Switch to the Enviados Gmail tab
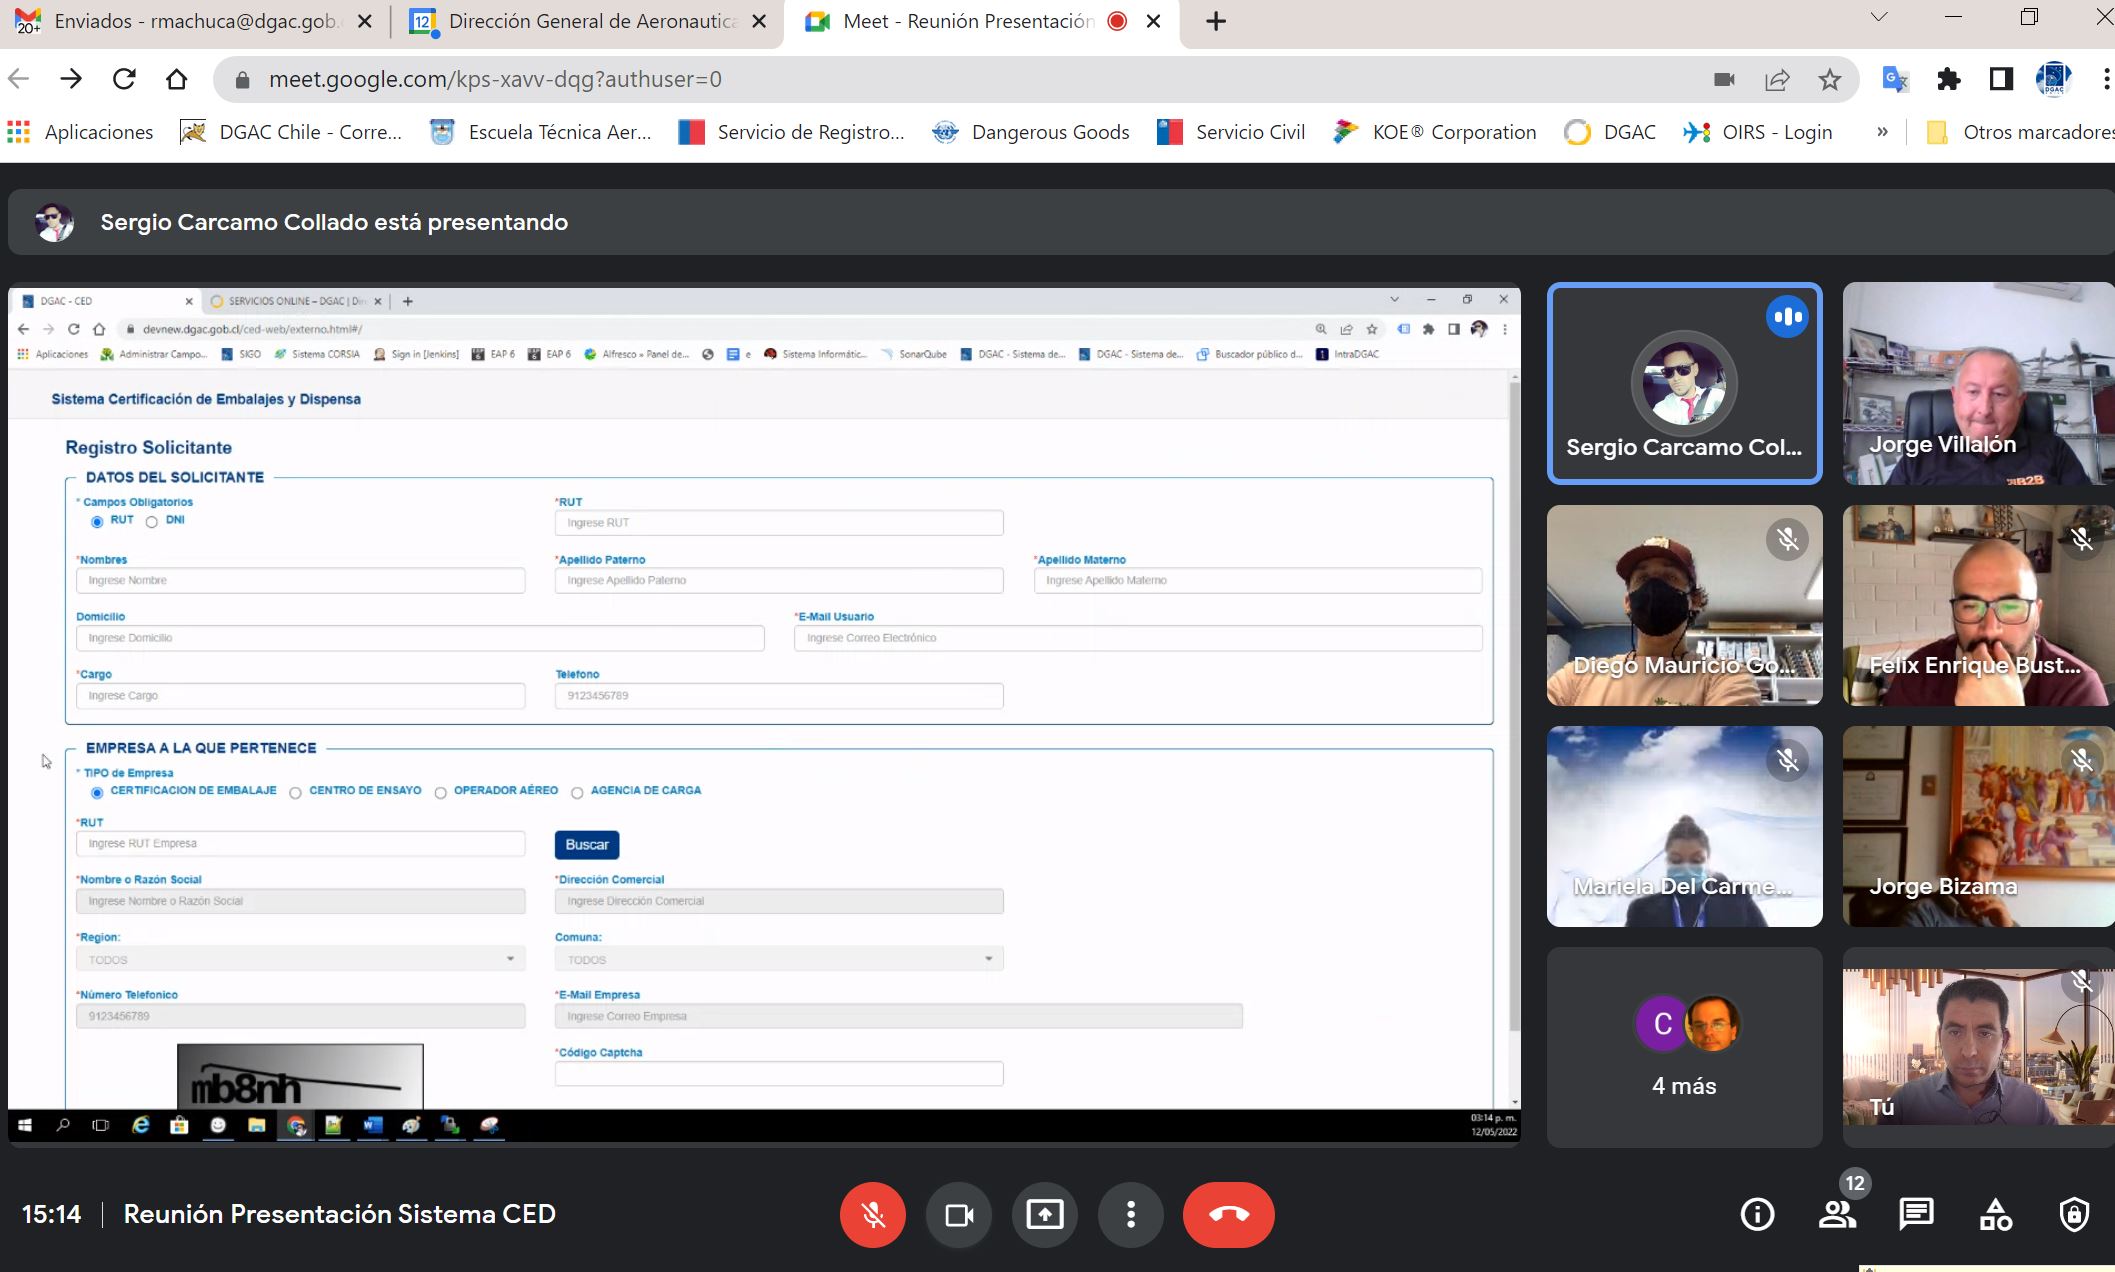The height and width of the screenshot is (1272, 2115). click(x=195, y=21)
